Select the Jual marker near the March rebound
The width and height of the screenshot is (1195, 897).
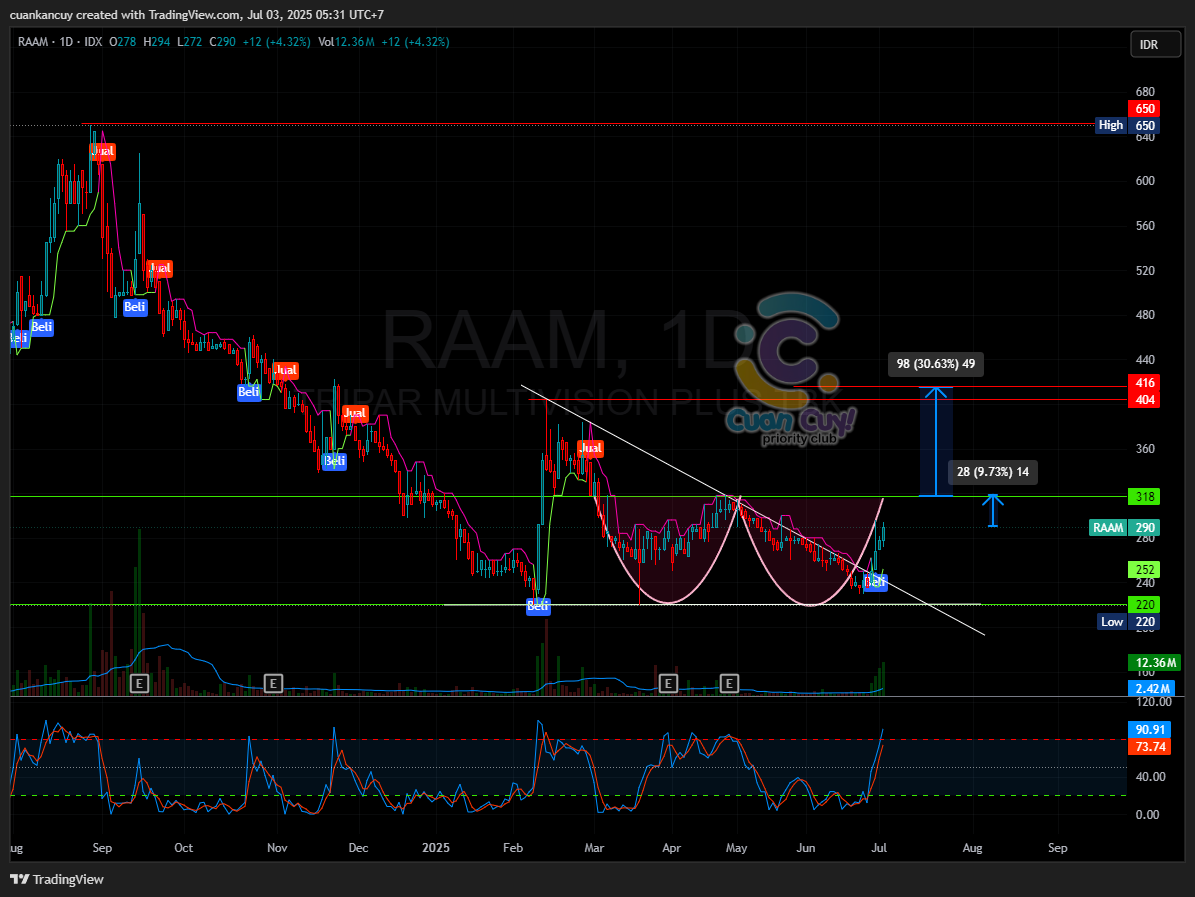coord(590,448)
